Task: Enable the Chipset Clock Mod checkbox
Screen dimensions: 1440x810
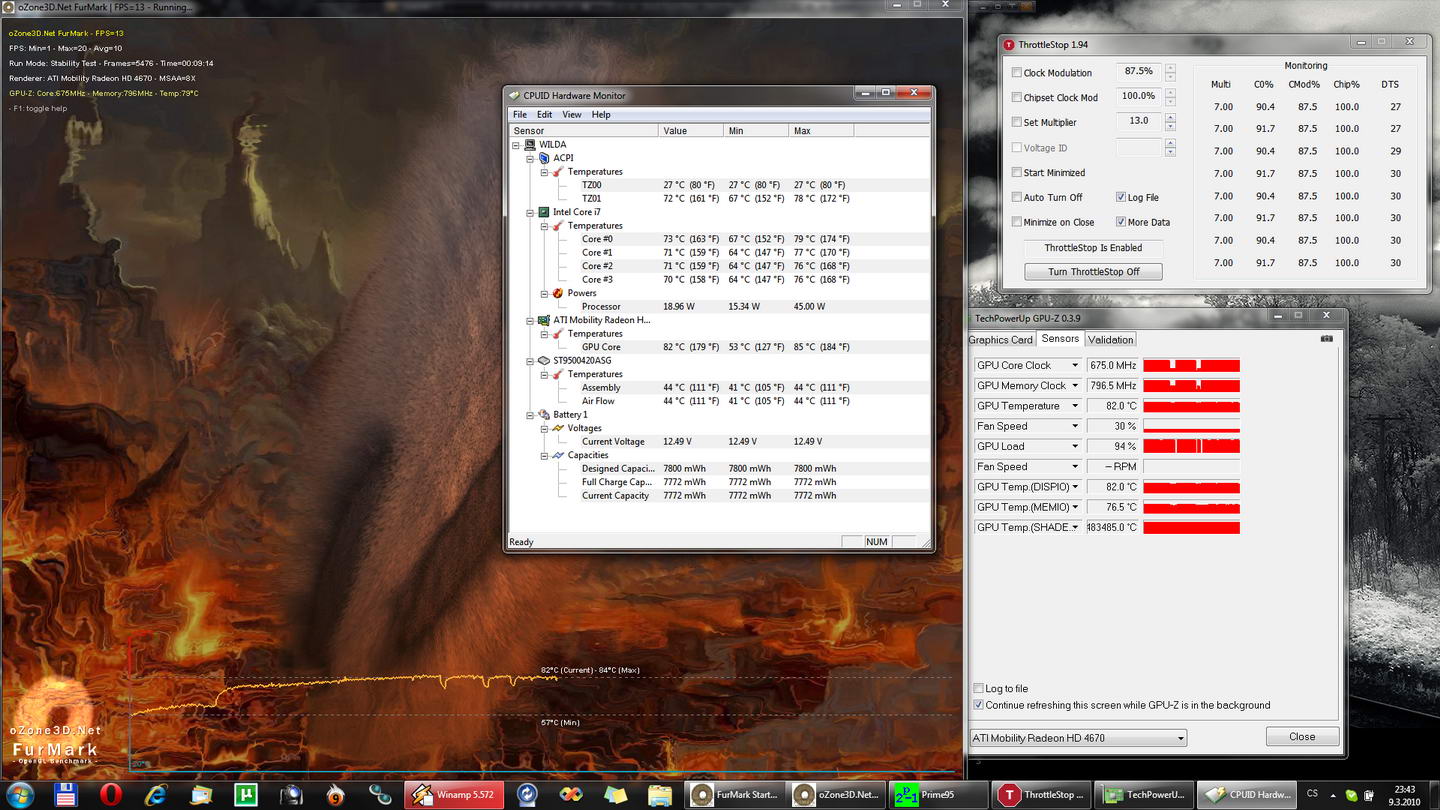Action: (x=1017, y=98)
